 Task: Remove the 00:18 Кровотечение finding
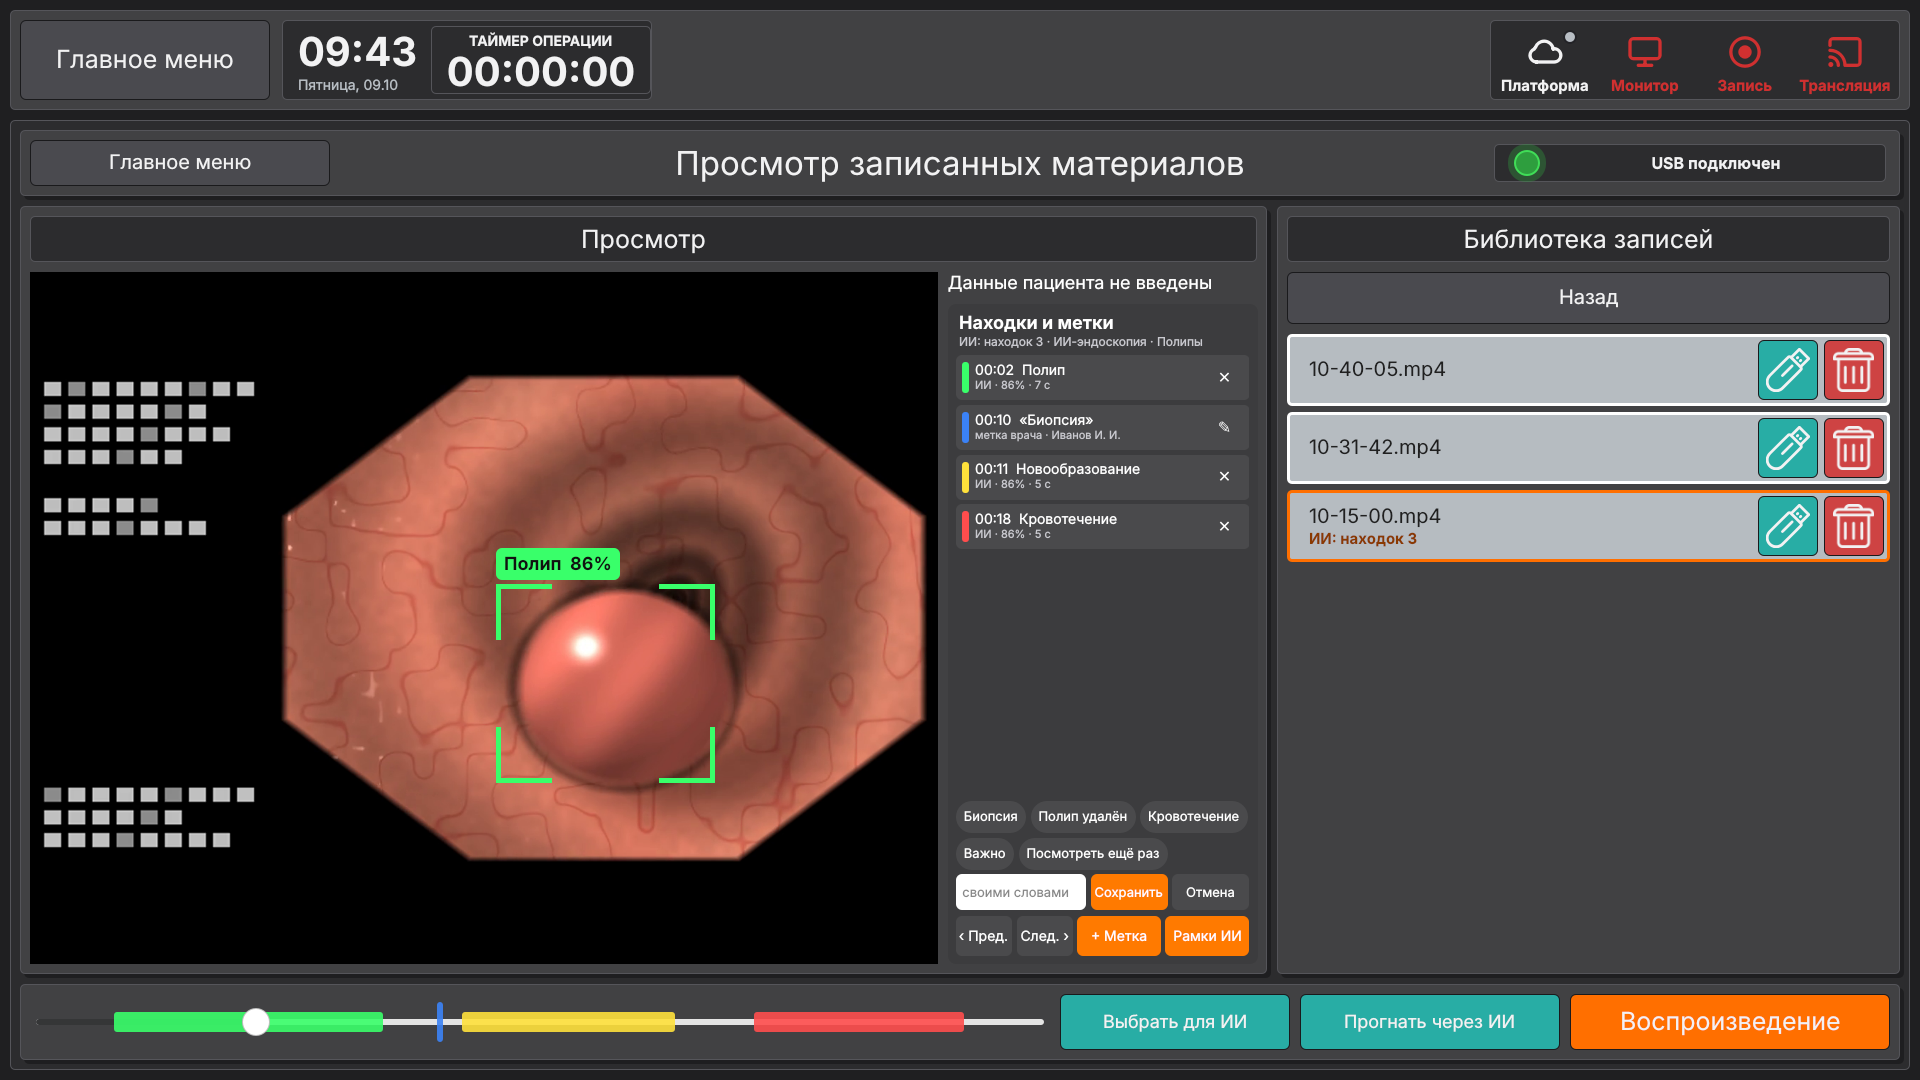coord(1224,526)
